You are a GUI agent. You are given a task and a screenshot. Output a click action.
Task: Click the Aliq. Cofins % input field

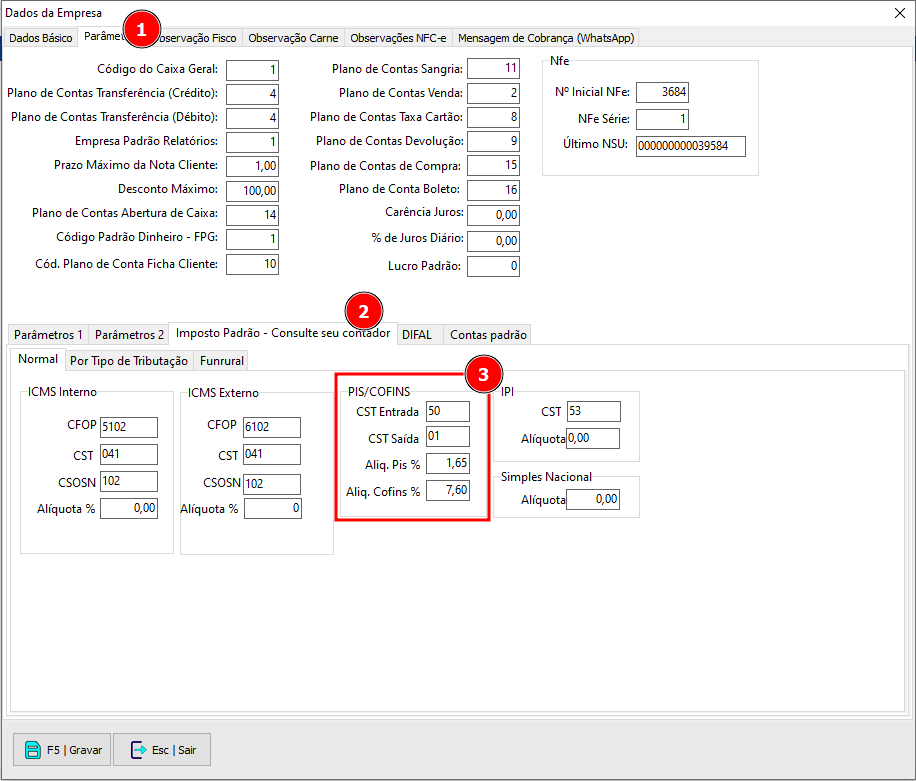[447, 491]
